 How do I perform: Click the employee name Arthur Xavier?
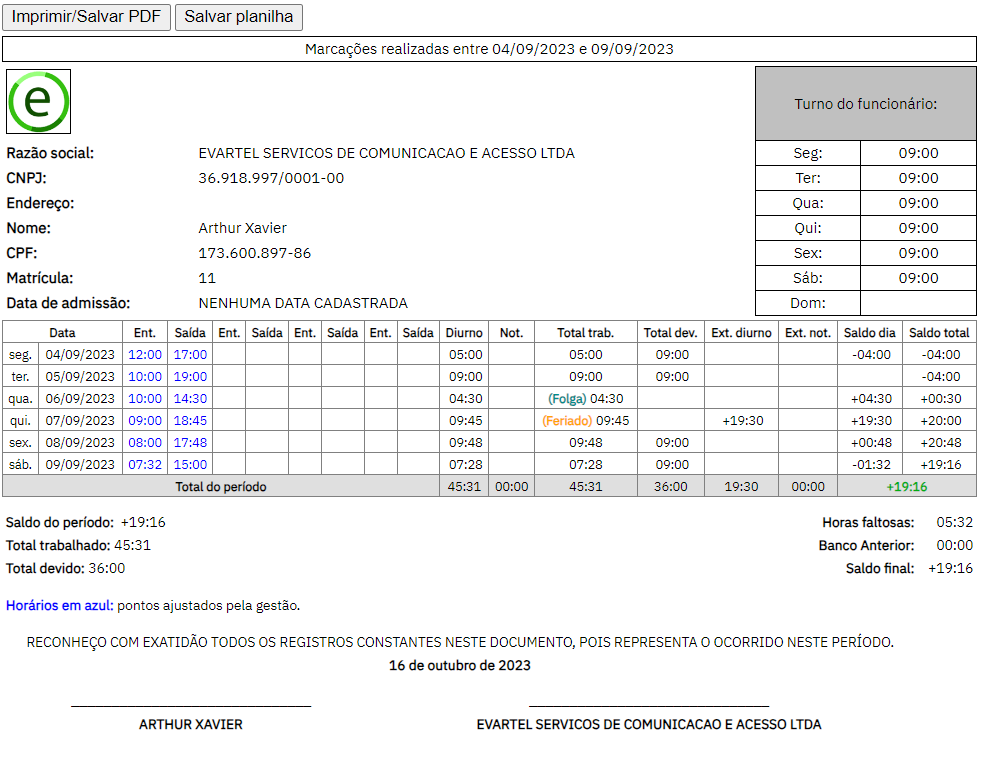point(242,228)
